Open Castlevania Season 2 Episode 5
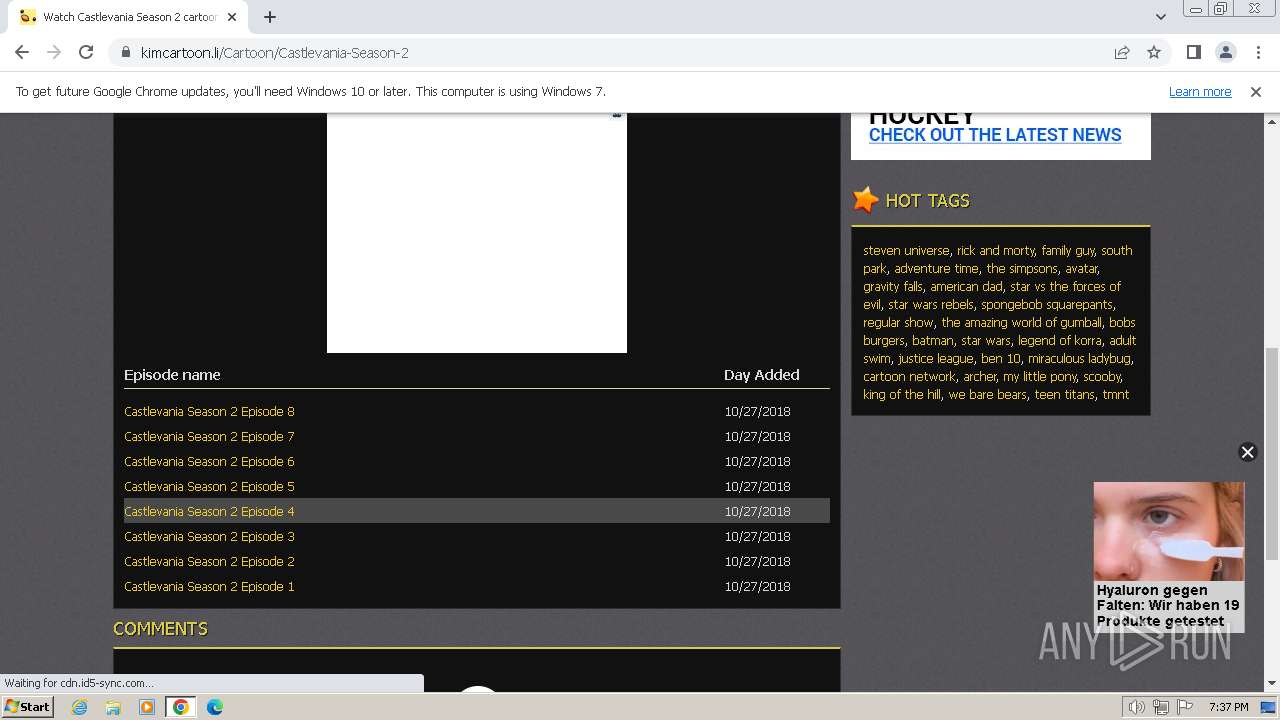 click(209, 487)
